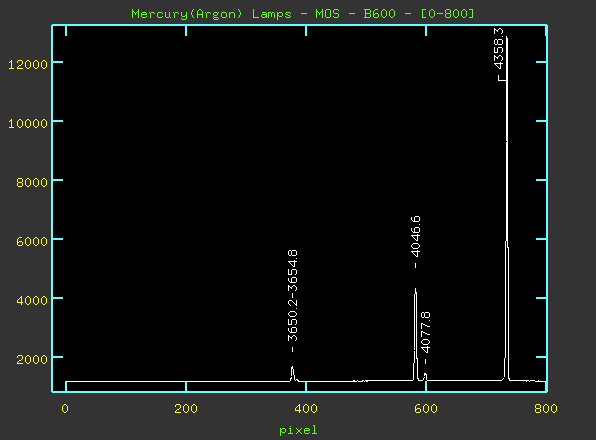Select the 4077.8 line label
The height and width of the screenshot is (440, 596).
[x=426, y=332]
